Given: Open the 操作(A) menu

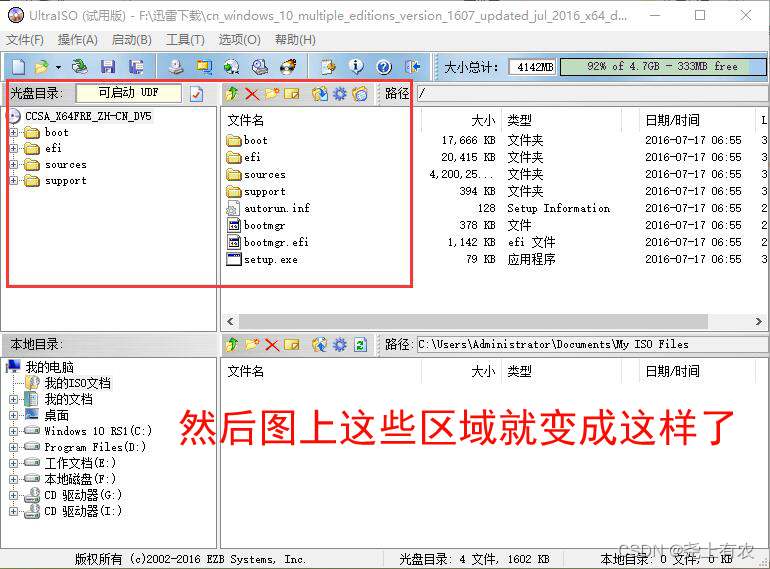Looking at the screenshot, I should [x=78, y=40].
